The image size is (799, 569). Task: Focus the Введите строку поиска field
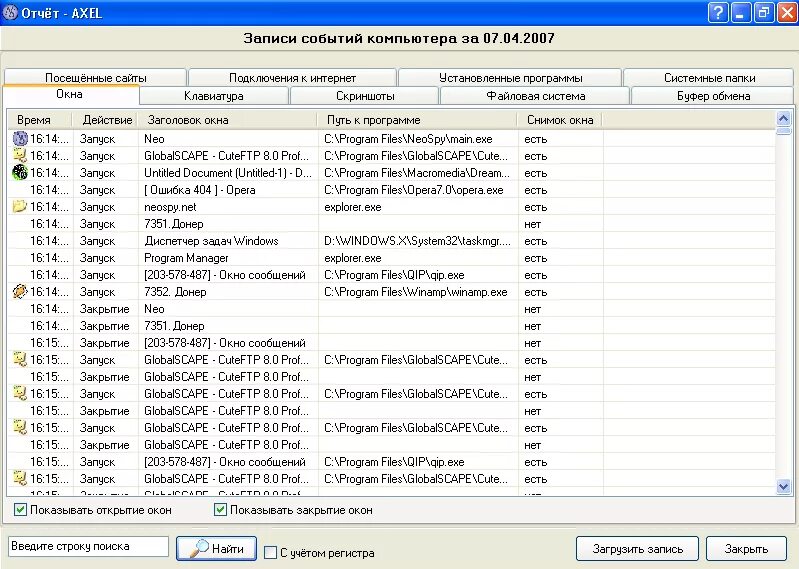point(88,547)
